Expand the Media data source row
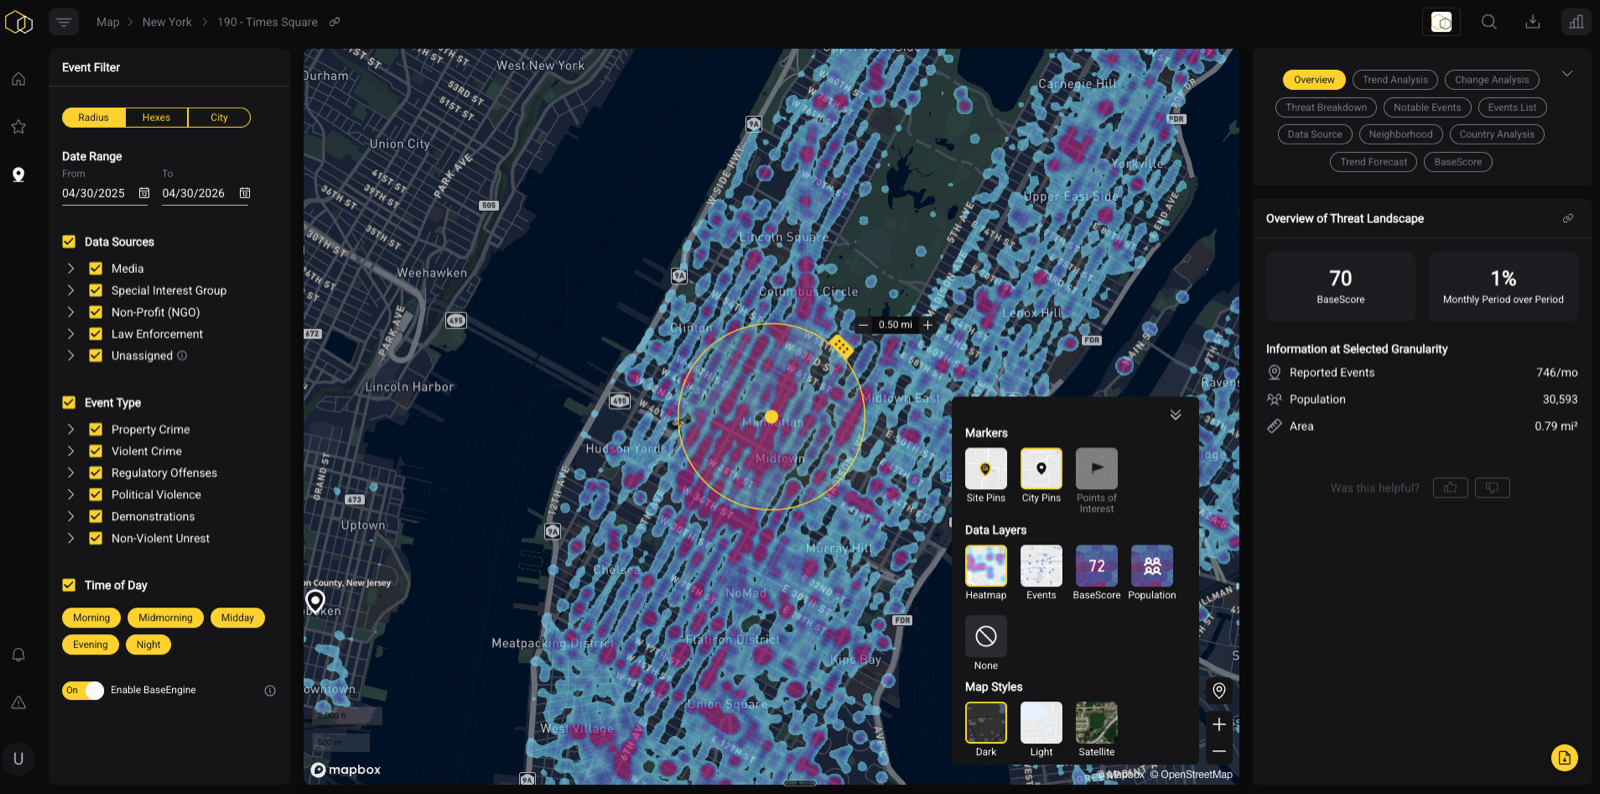The height and width of the screenshot is (794, 1600). pos(70,269)
